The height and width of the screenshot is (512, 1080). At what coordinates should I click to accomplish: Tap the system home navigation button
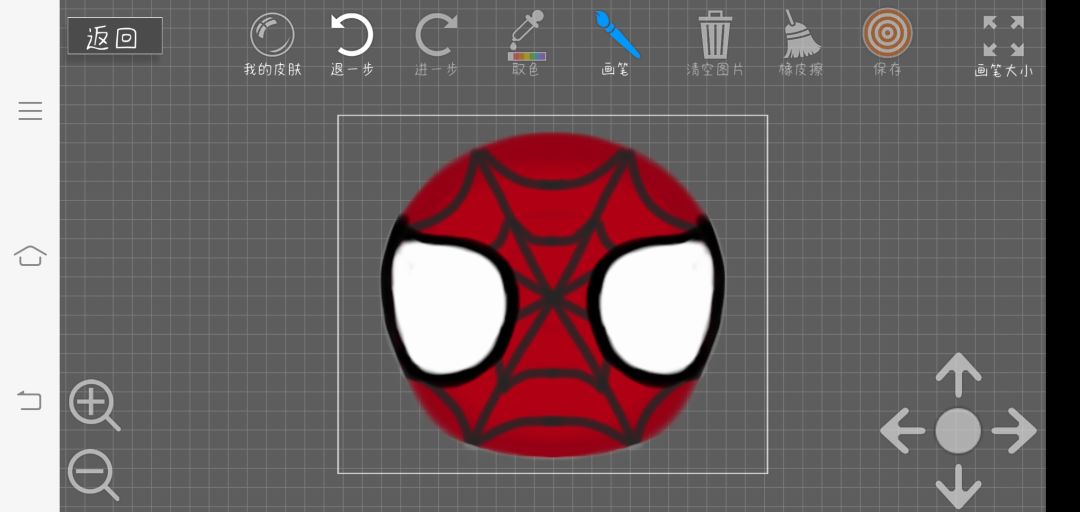click(x=30, y=256)
